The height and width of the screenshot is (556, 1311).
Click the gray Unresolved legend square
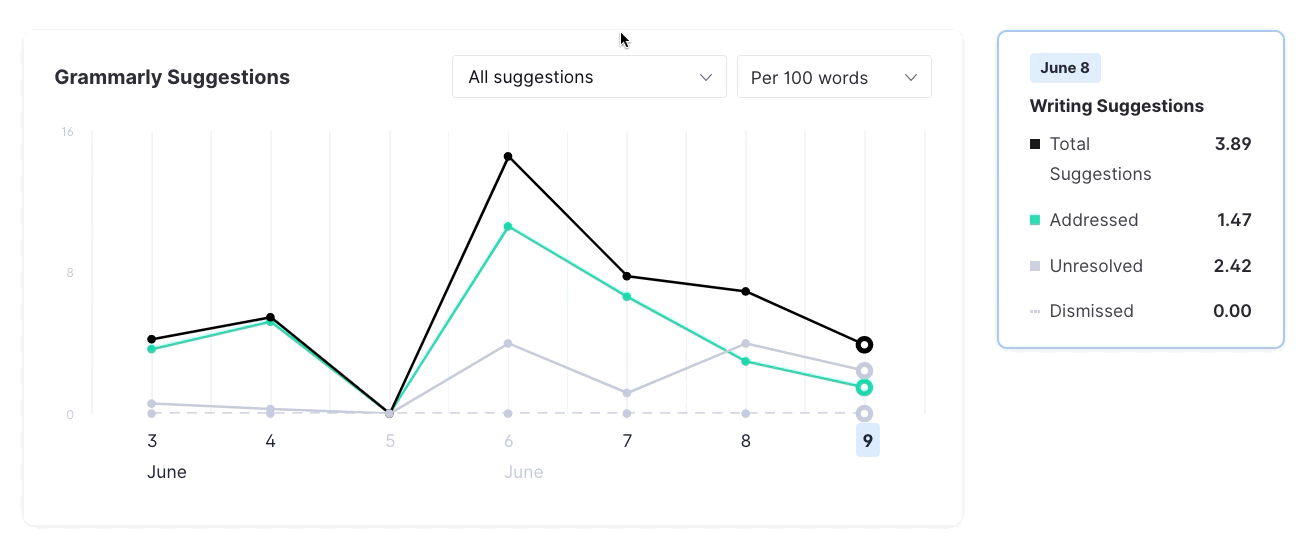click(x=1035, y=266)
